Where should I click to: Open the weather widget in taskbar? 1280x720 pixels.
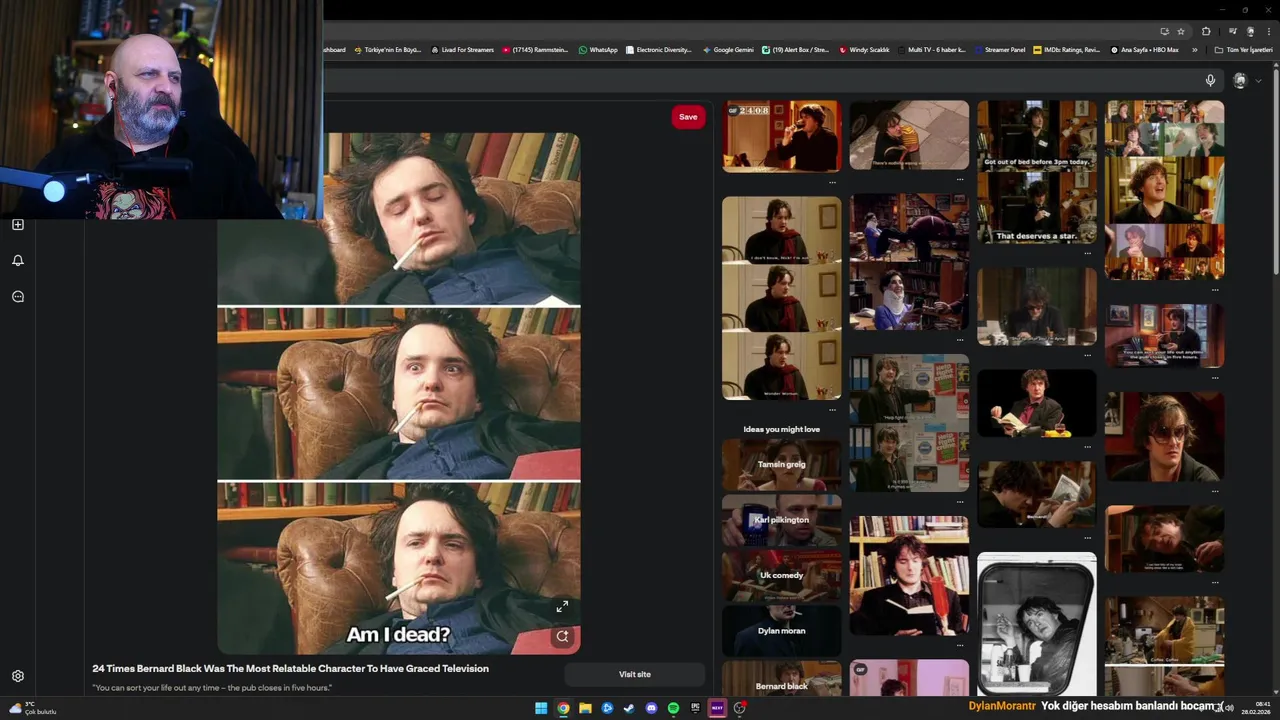[32, 708]
